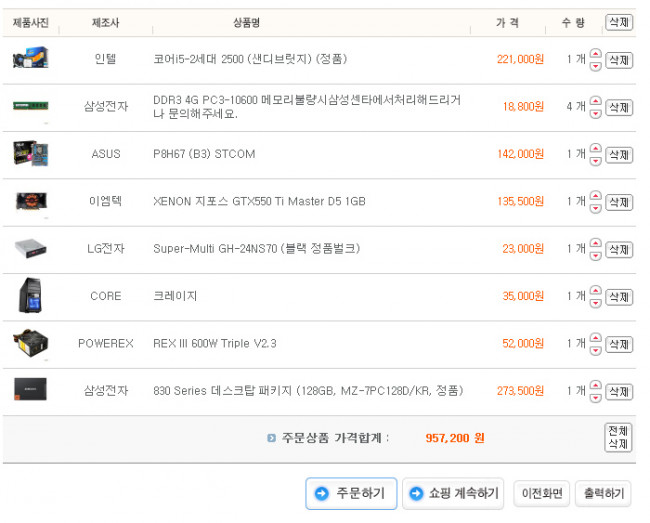Click 쇼핑 계속하기 to continue shopping
Screen dimensions: 650x523
(x=455, y=493)
